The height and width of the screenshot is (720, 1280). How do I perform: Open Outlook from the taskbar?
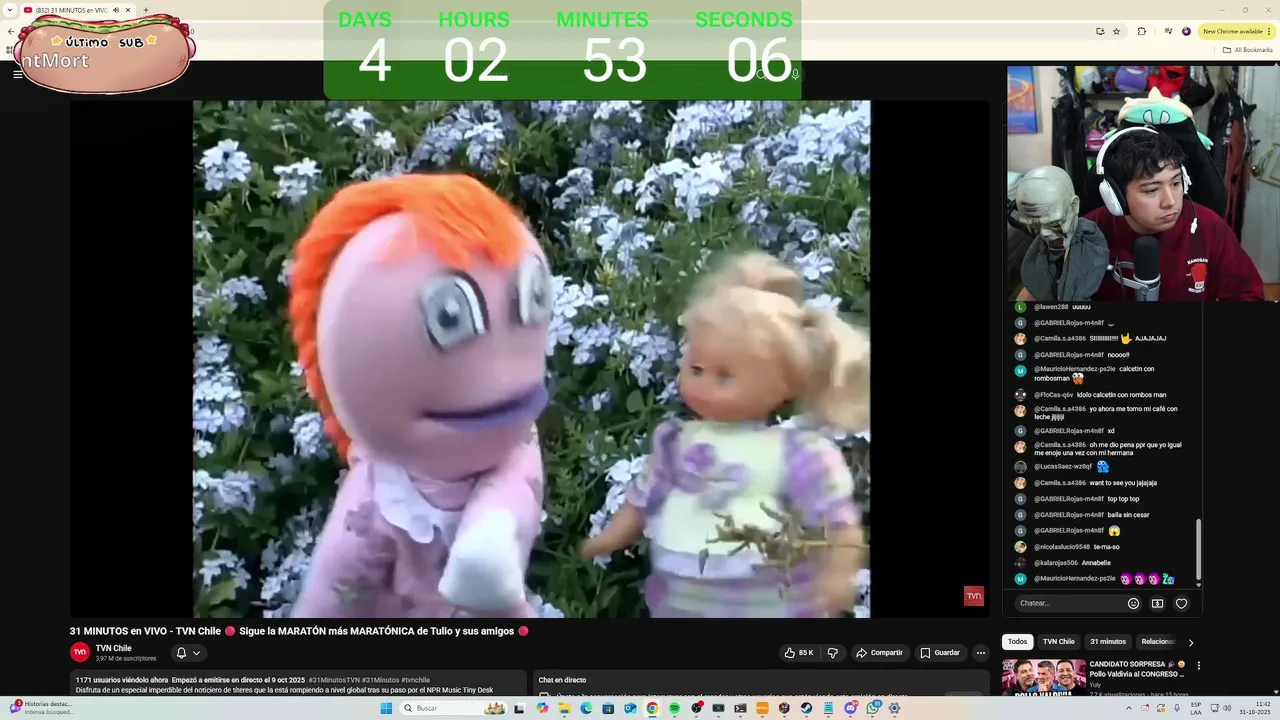[x=630, y=708]
